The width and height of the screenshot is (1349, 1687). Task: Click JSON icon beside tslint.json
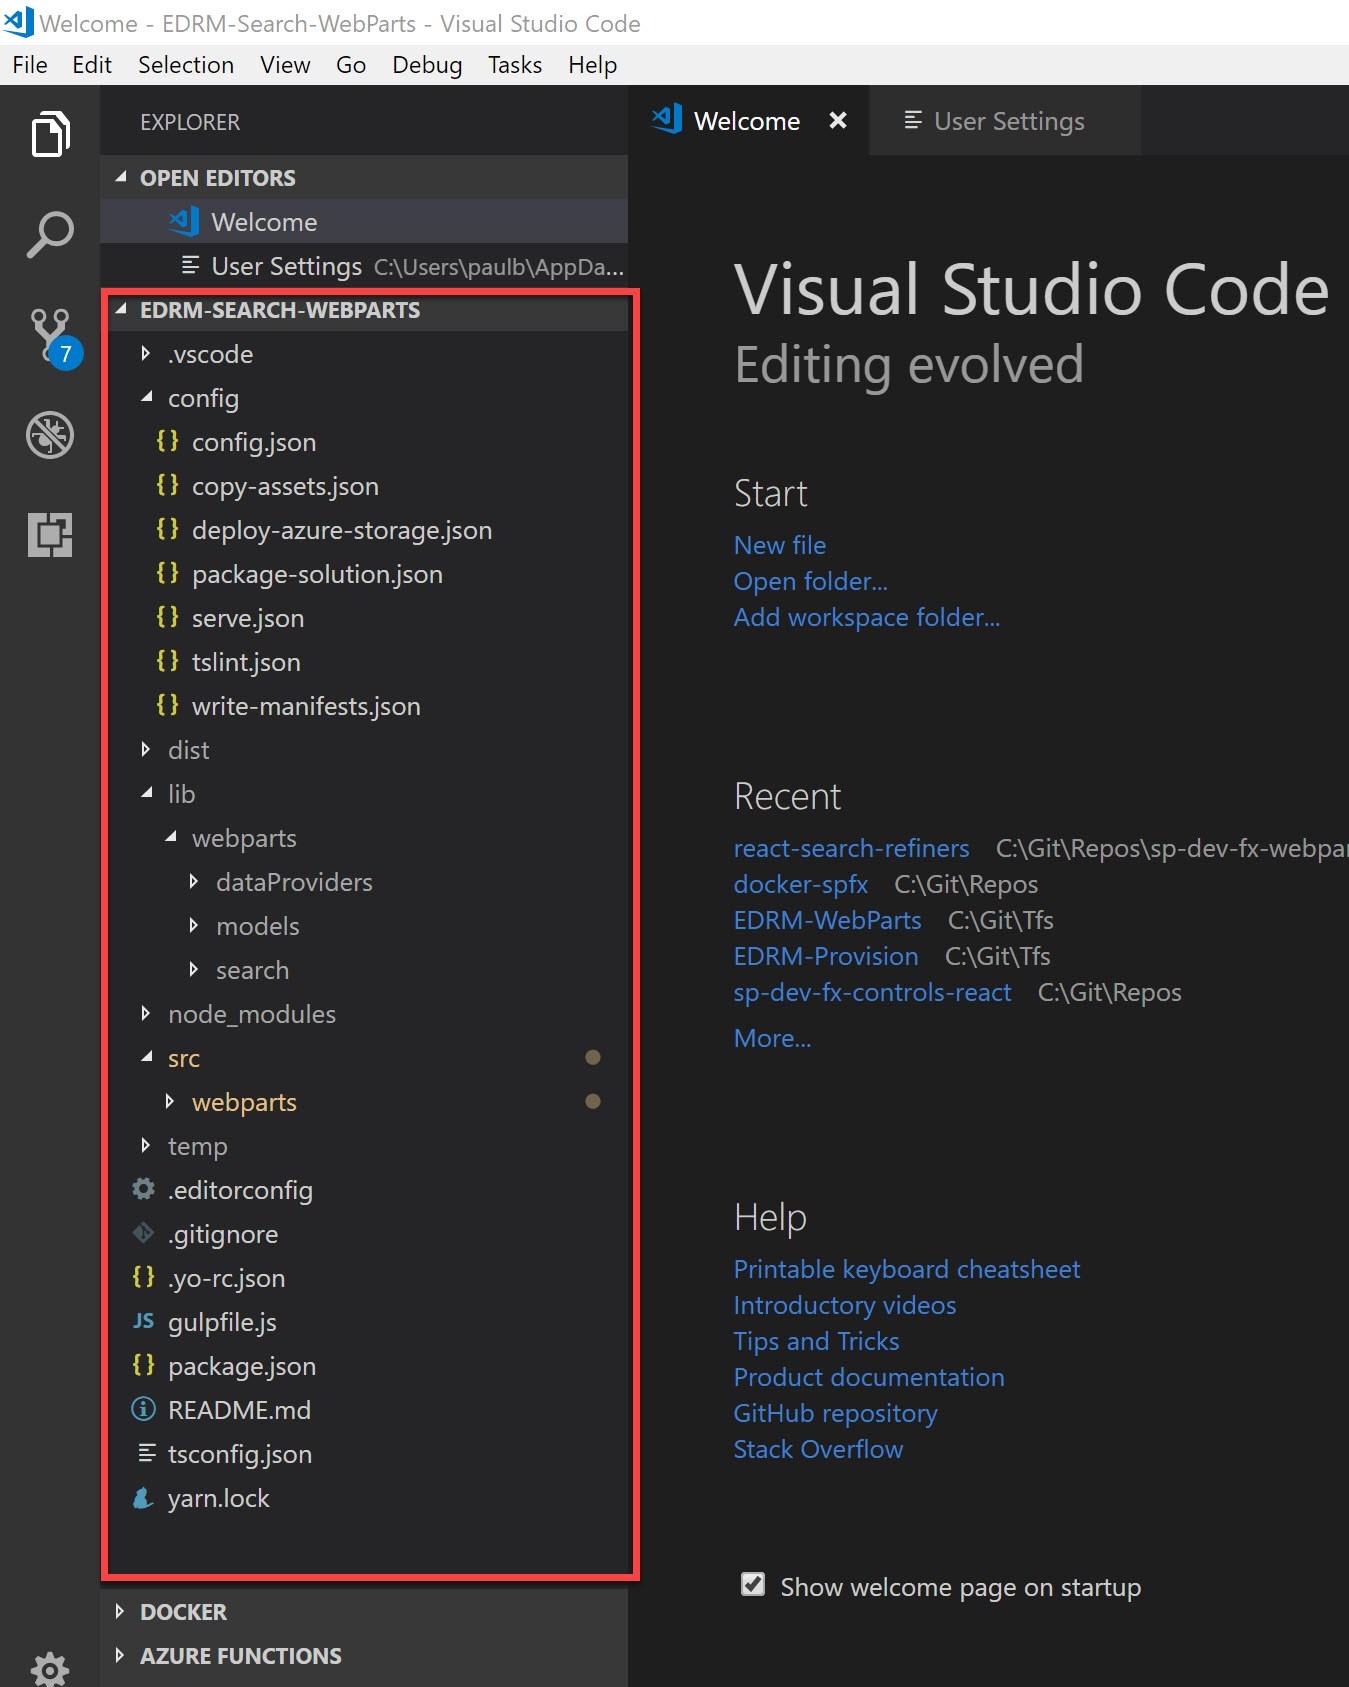[x=167, y=661]
